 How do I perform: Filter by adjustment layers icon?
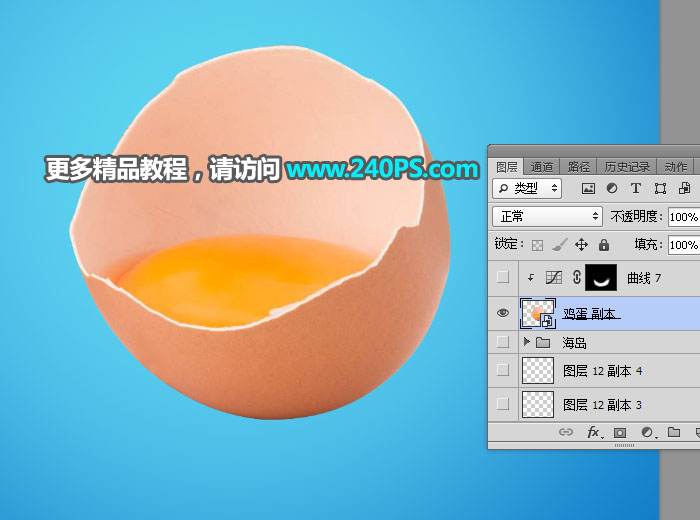[x=612, y=189]
